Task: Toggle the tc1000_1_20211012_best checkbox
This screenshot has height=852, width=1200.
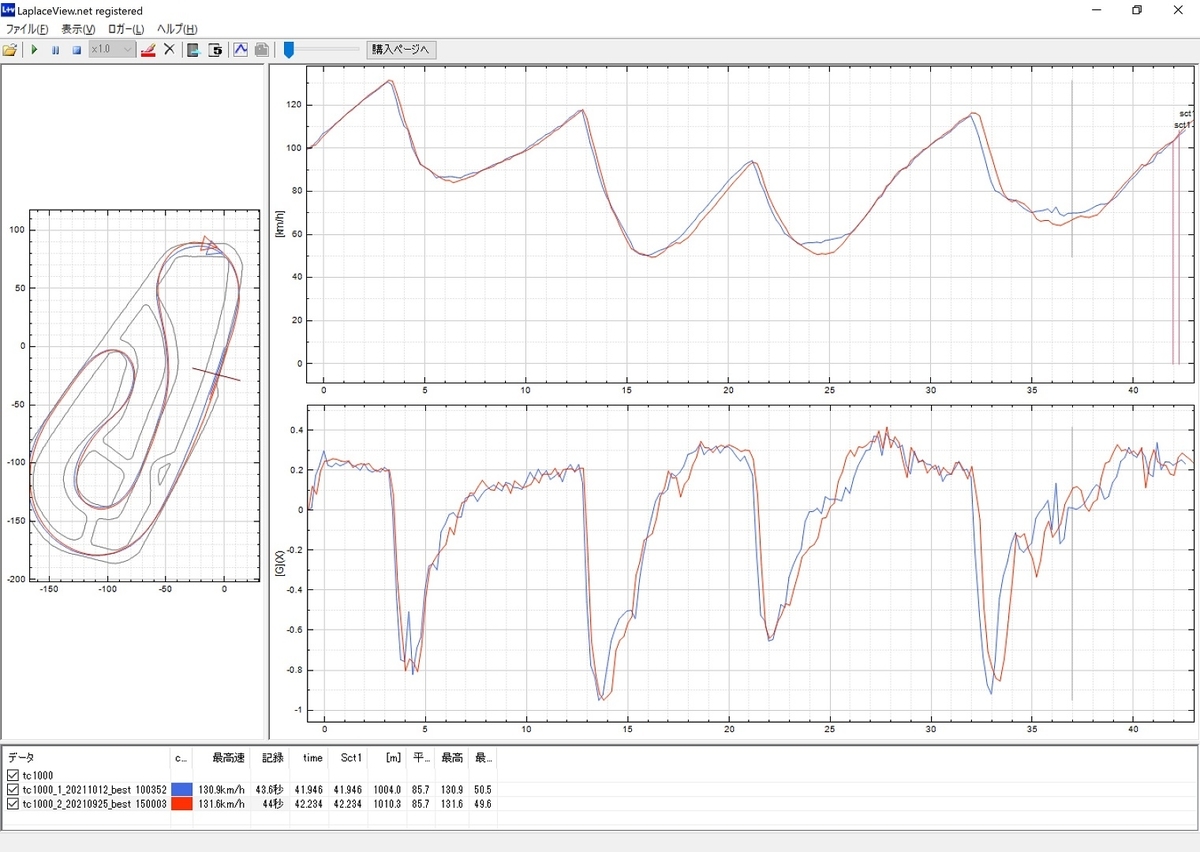Action: tap(13, 789)
